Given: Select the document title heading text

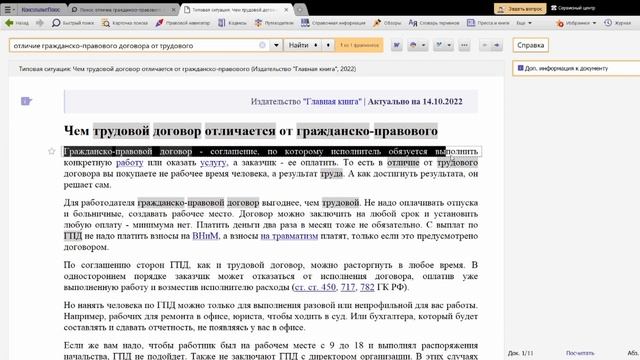Looking at the screenshot, I should pyautogui.click(x=251, y=131).
